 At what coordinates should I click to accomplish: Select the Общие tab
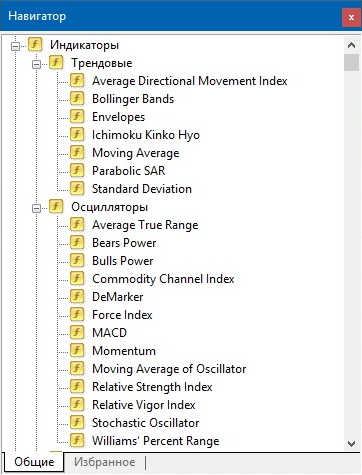(34, 462)
